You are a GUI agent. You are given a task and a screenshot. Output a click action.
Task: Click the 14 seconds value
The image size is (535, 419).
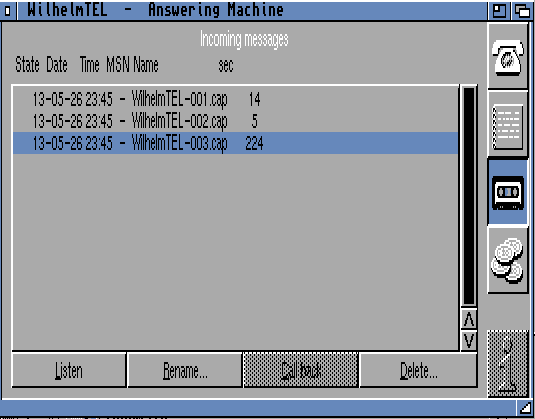click(255, 99)
